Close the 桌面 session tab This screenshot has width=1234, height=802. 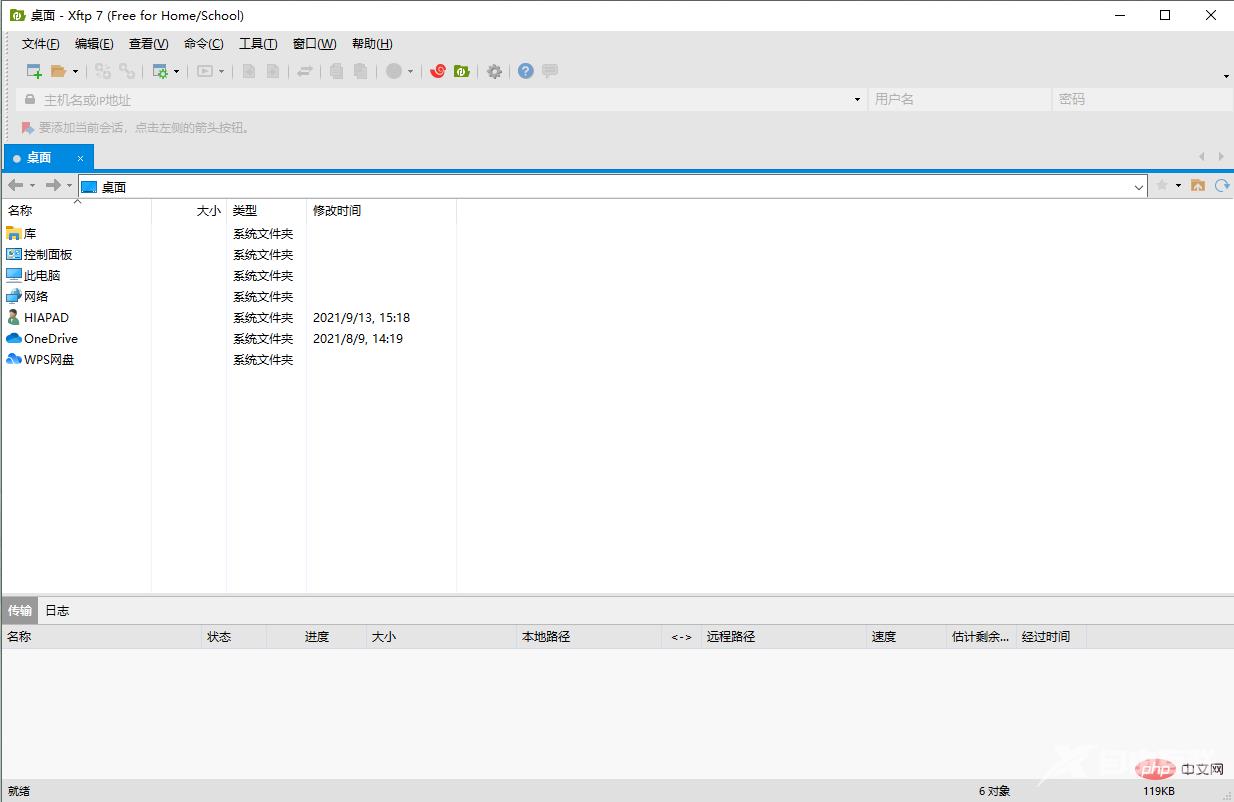tap(81, 158)
